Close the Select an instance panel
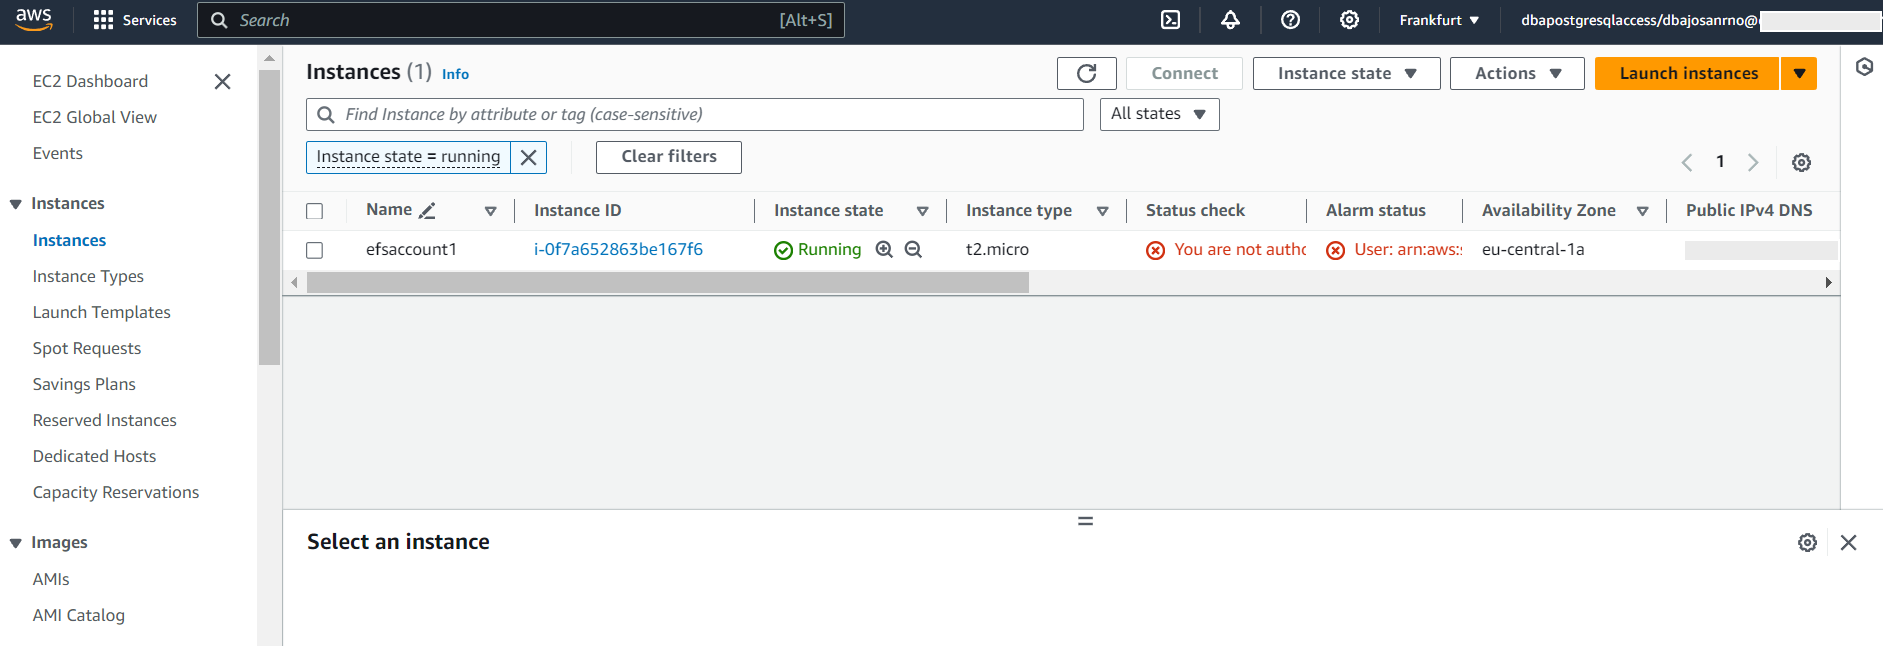The height and width of the screenshot is (646, 1883). point(1848,542)
